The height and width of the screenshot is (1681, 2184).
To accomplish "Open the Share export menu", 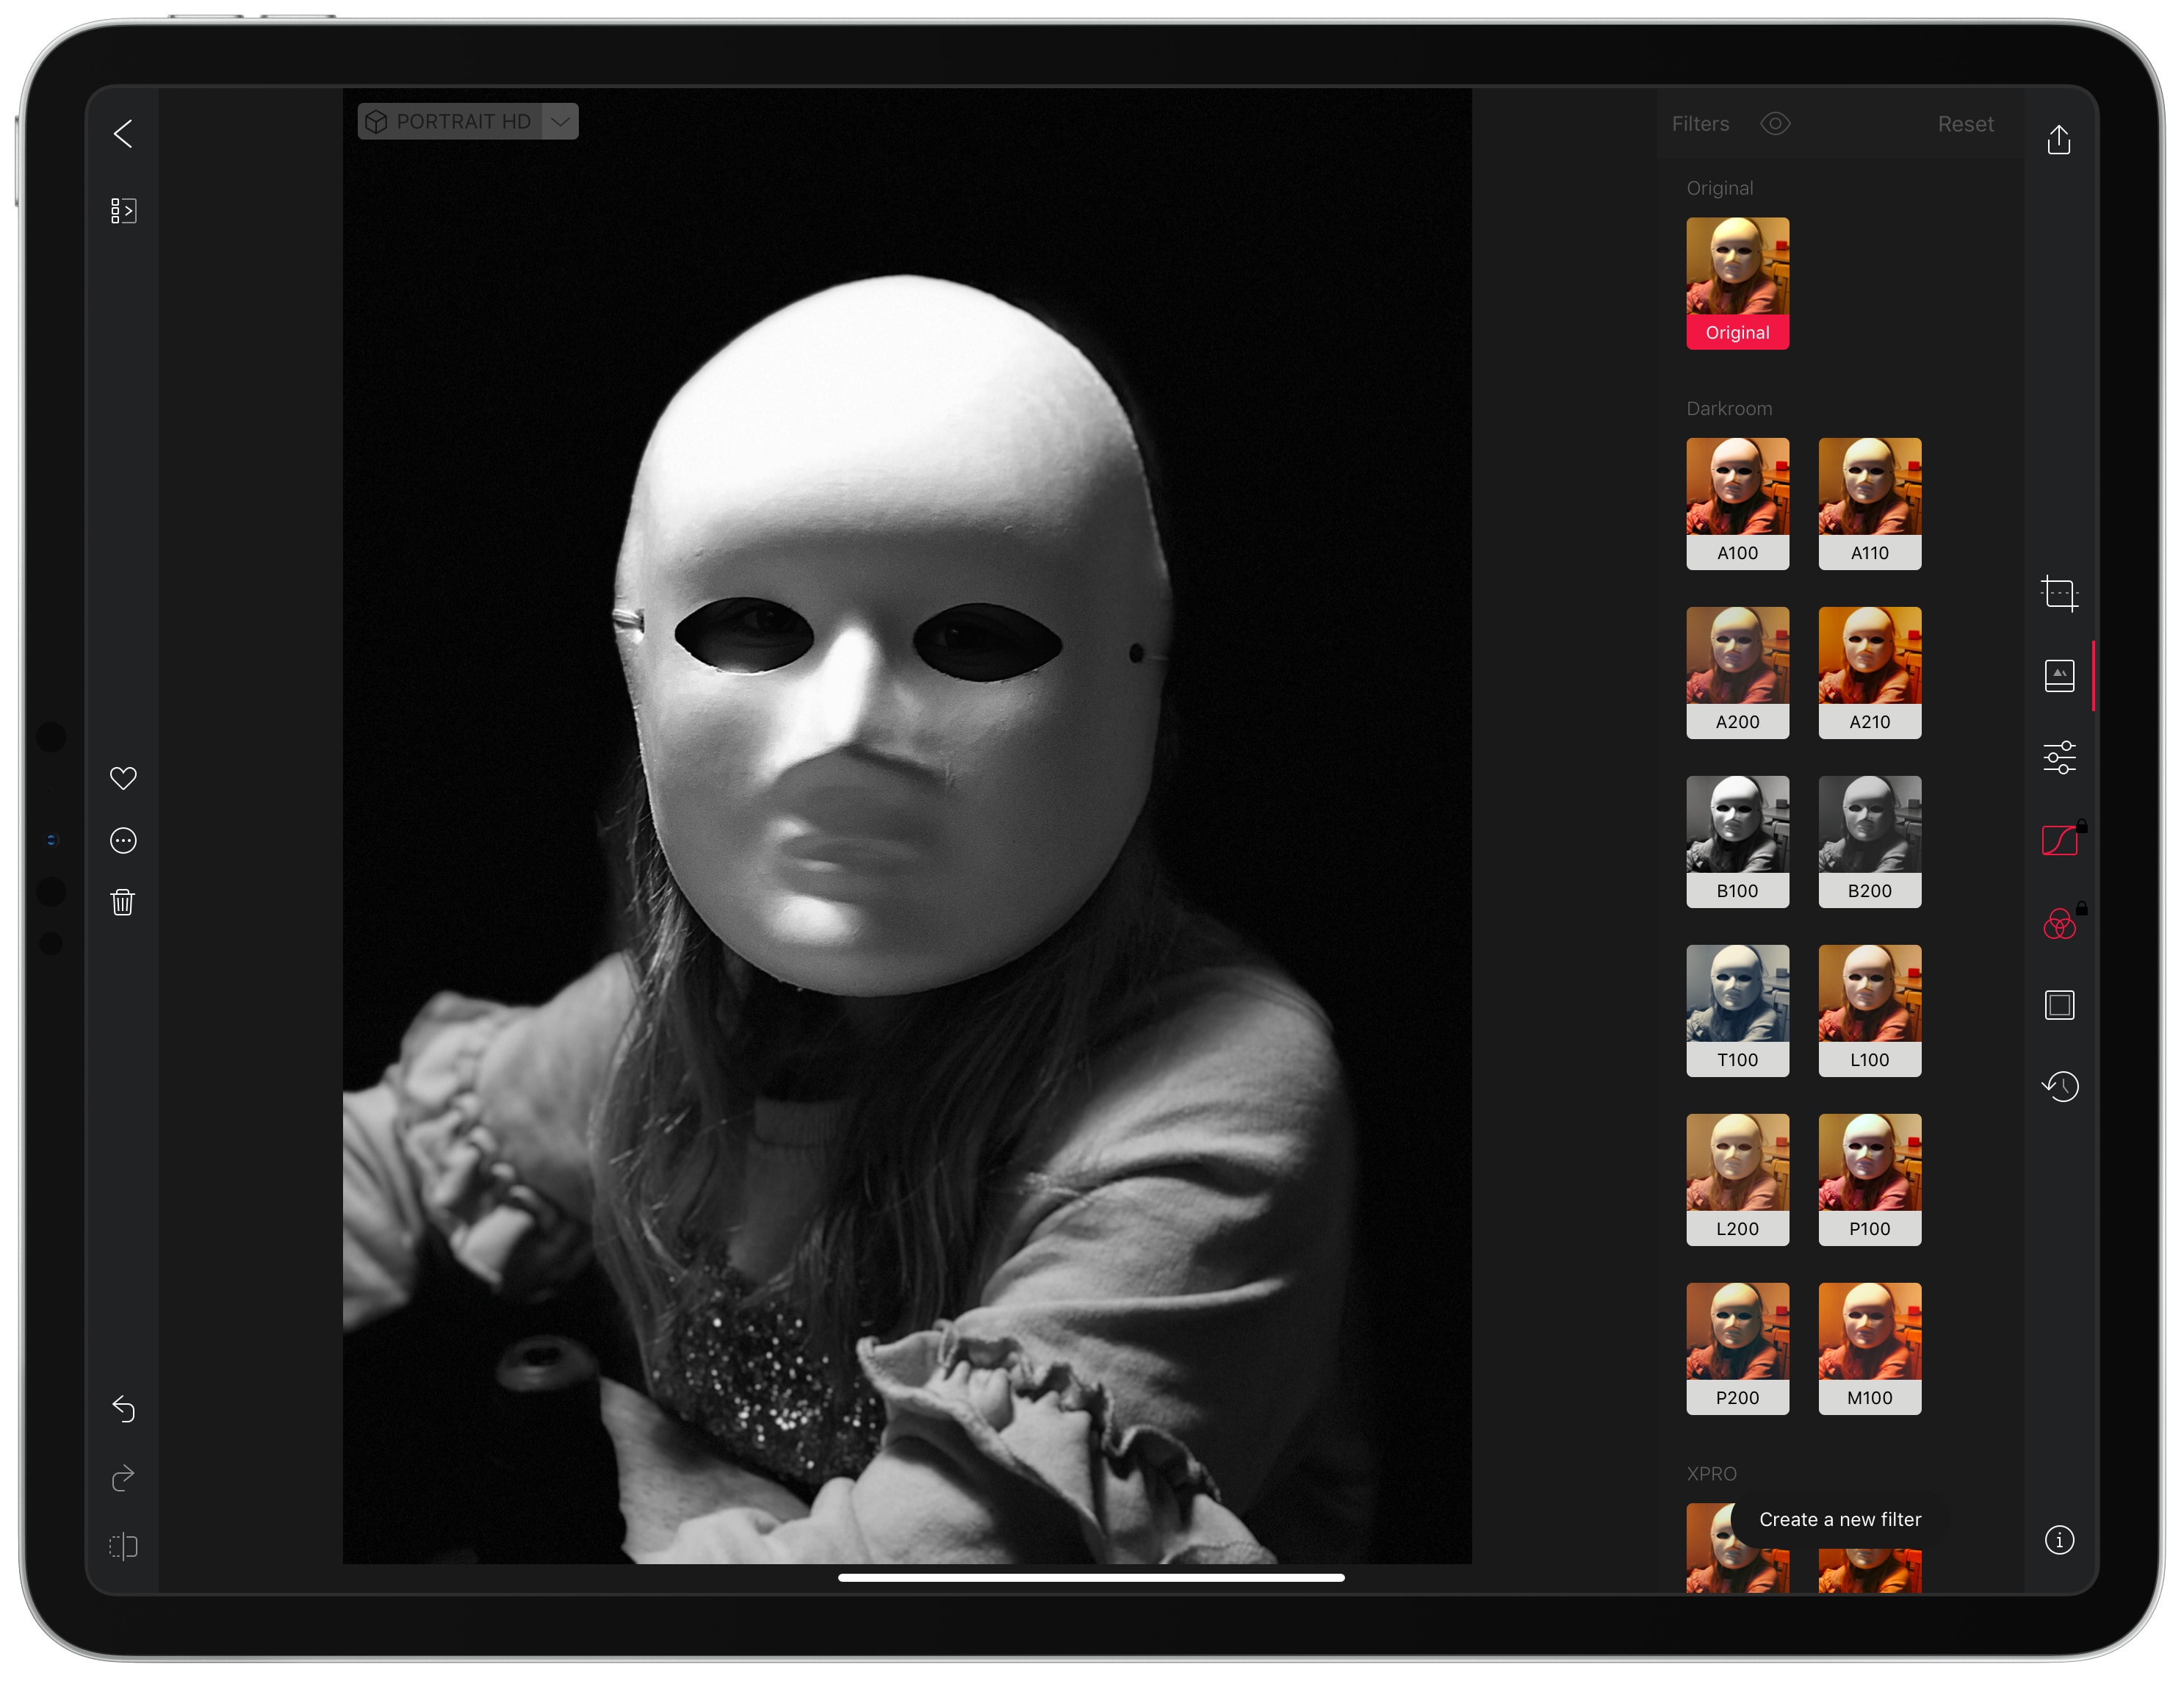I will point(2059,140).
